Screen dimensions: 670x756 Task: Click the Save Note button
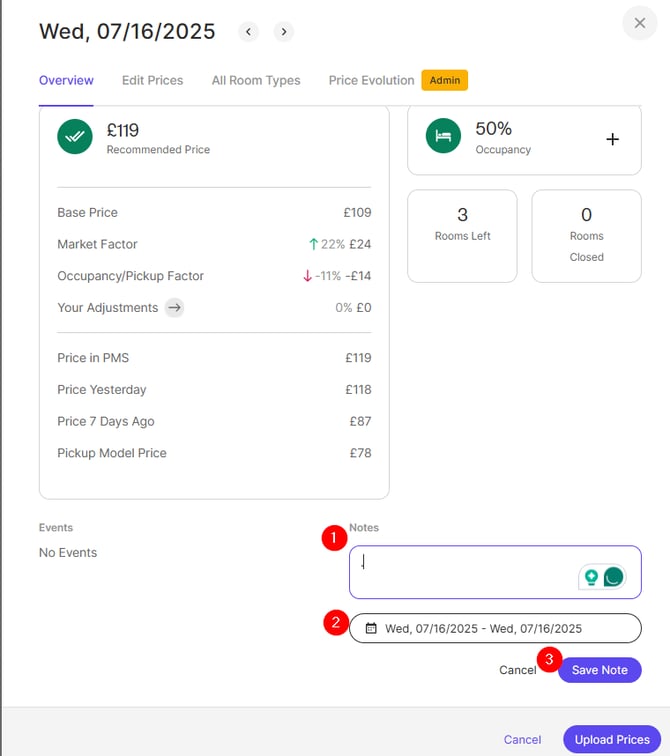coord(599,670)
